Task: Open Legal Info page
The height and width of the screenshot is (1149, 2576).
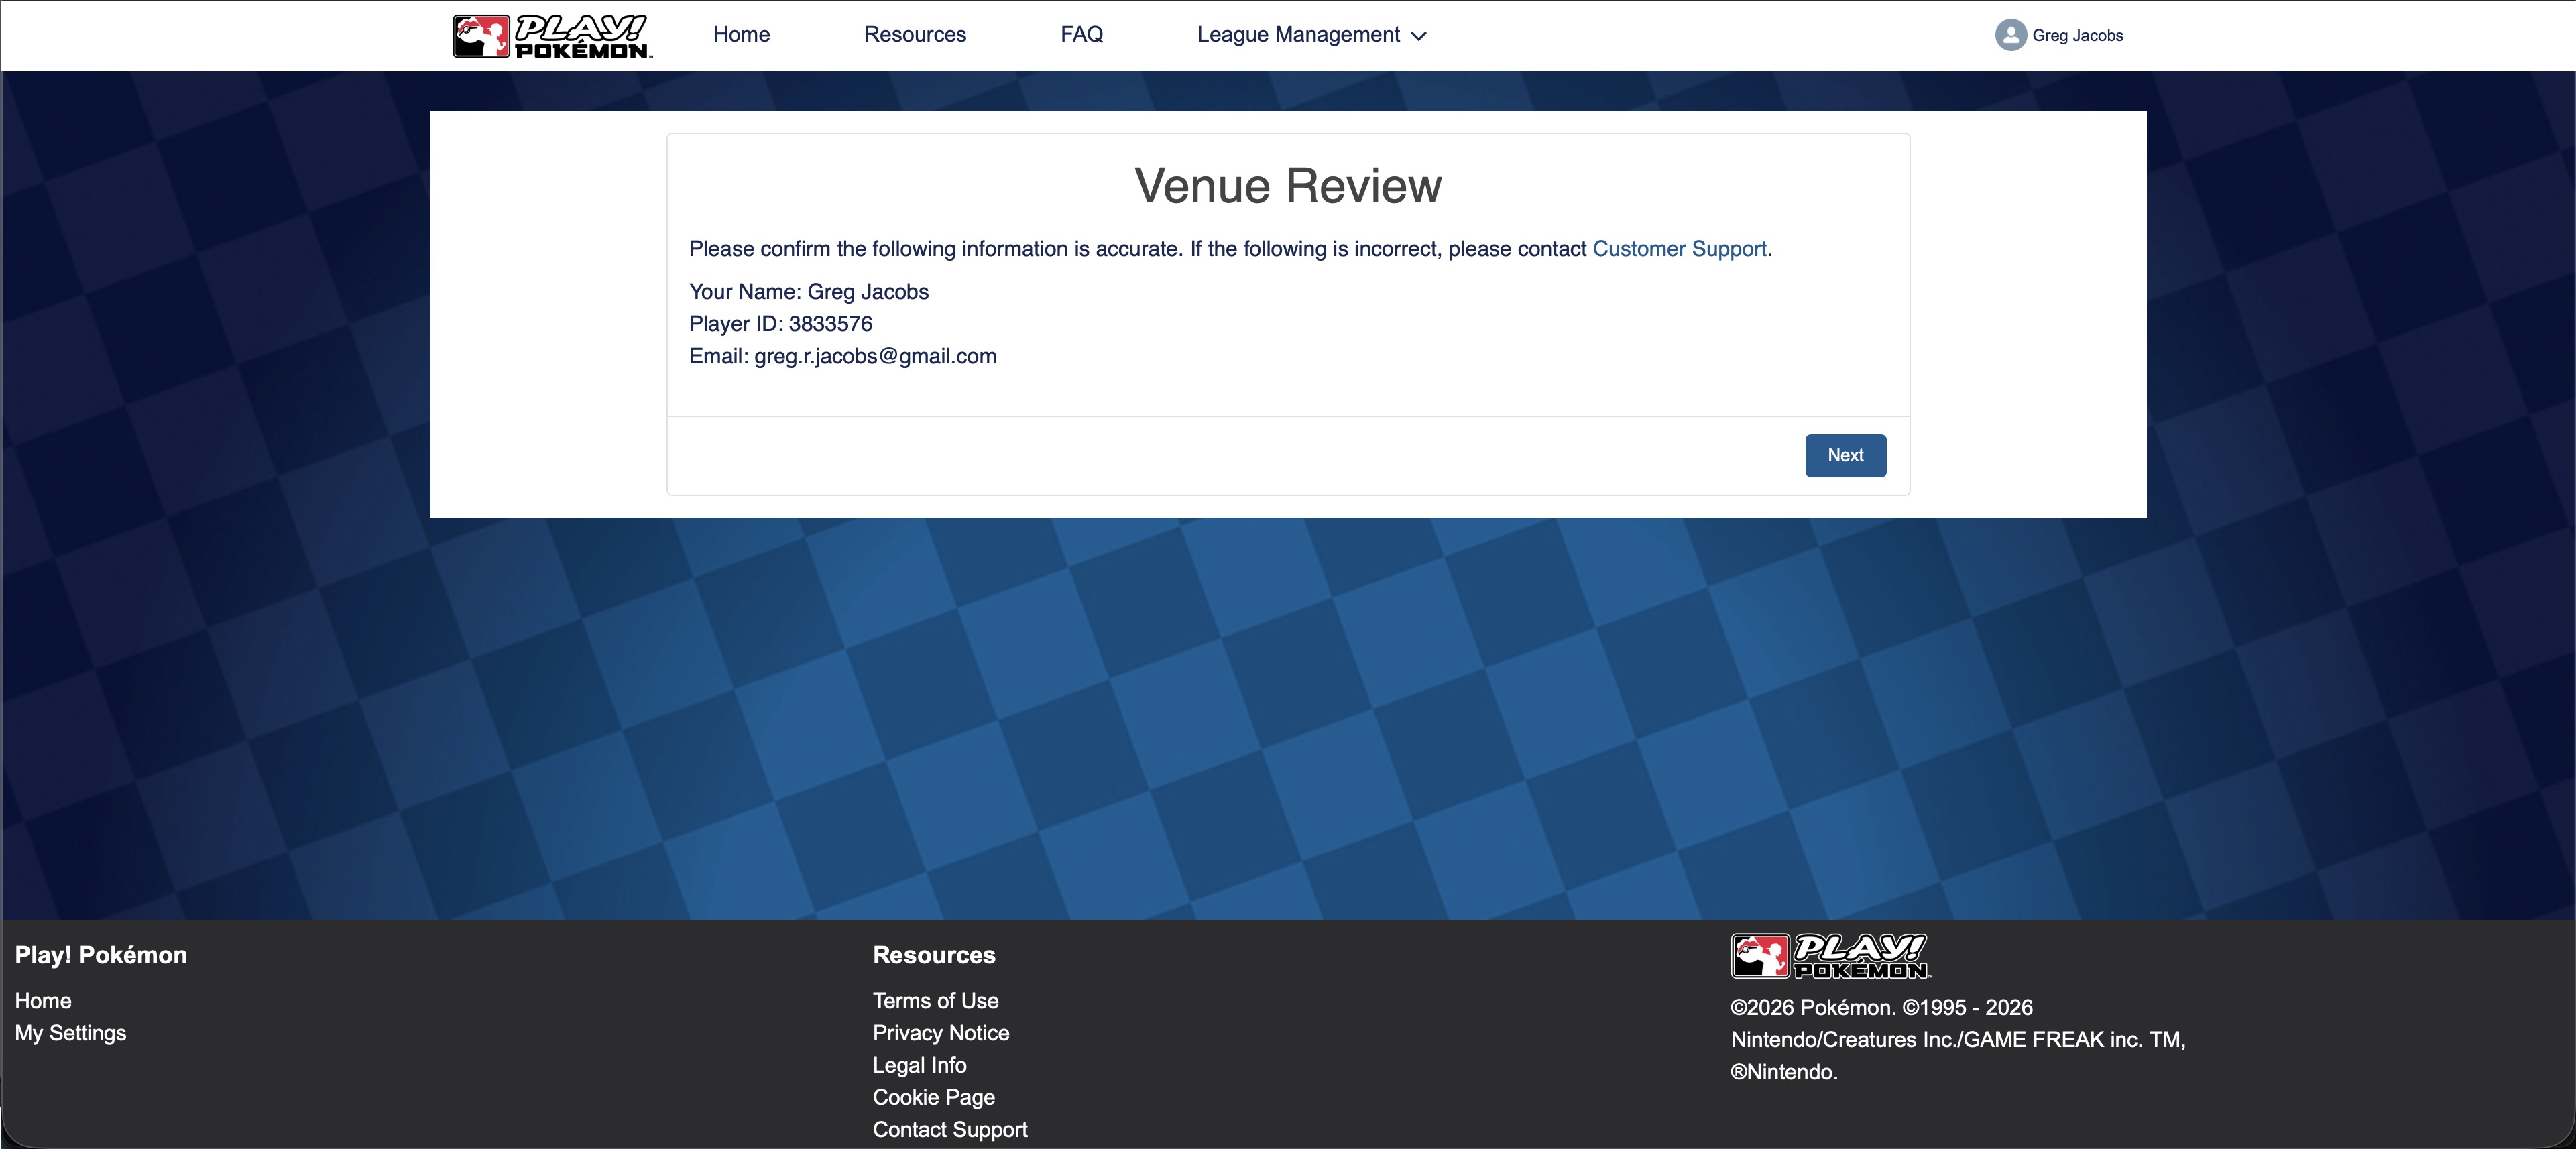Action: click(919, 1065)
